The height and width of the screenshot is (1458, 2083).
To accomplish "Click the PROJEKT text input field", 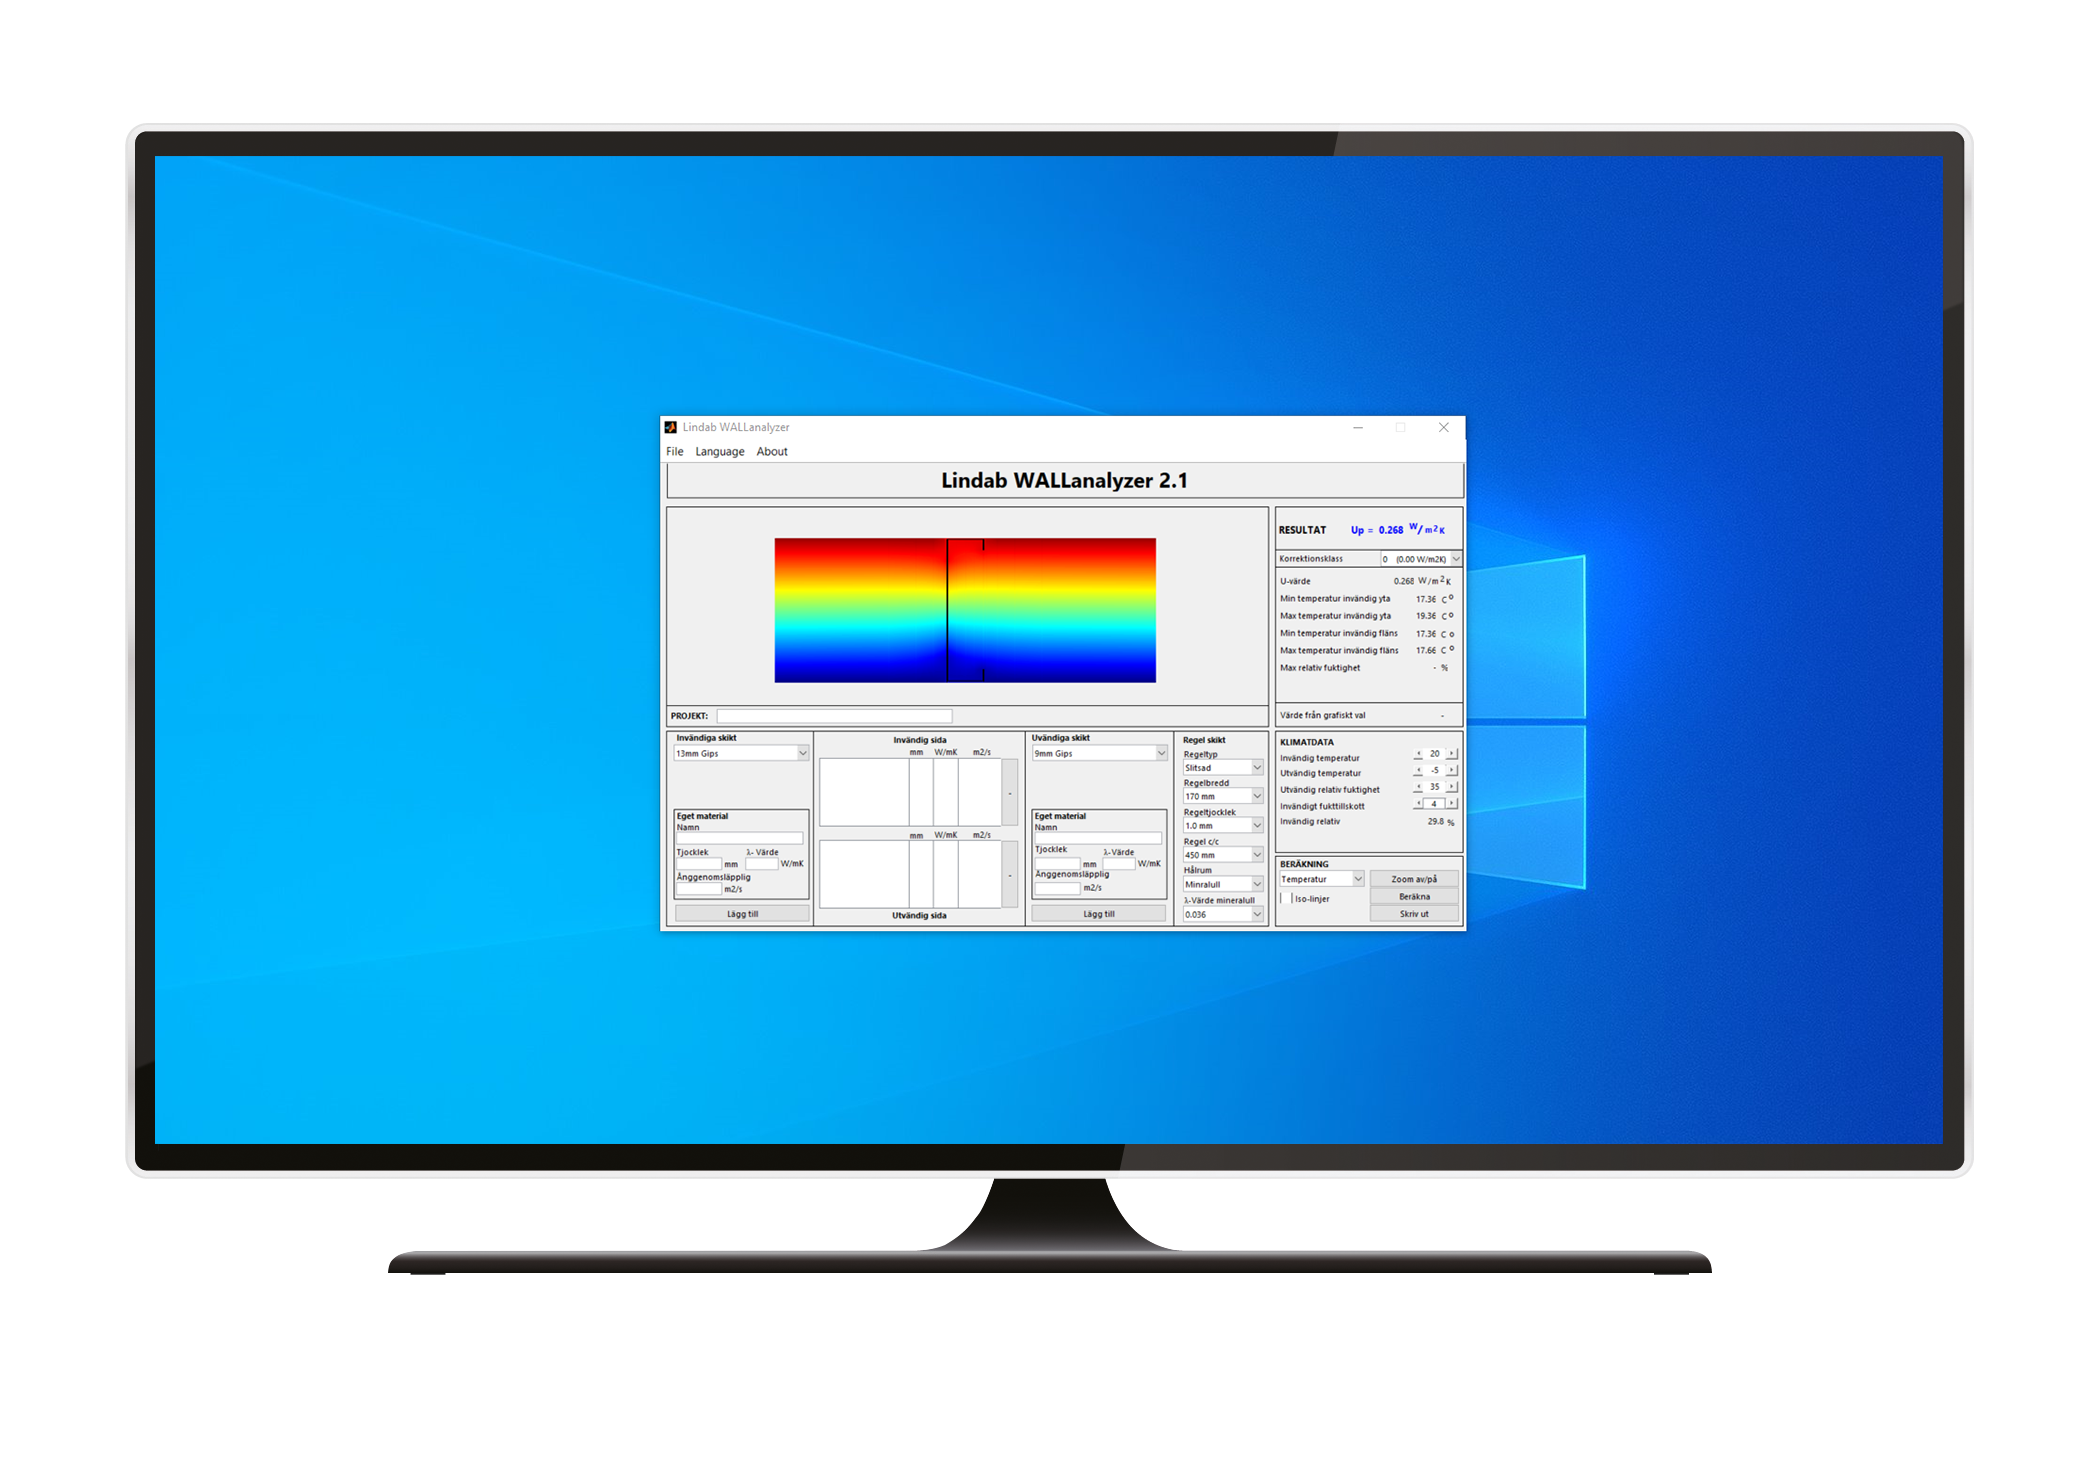I will tap(834, 716).
